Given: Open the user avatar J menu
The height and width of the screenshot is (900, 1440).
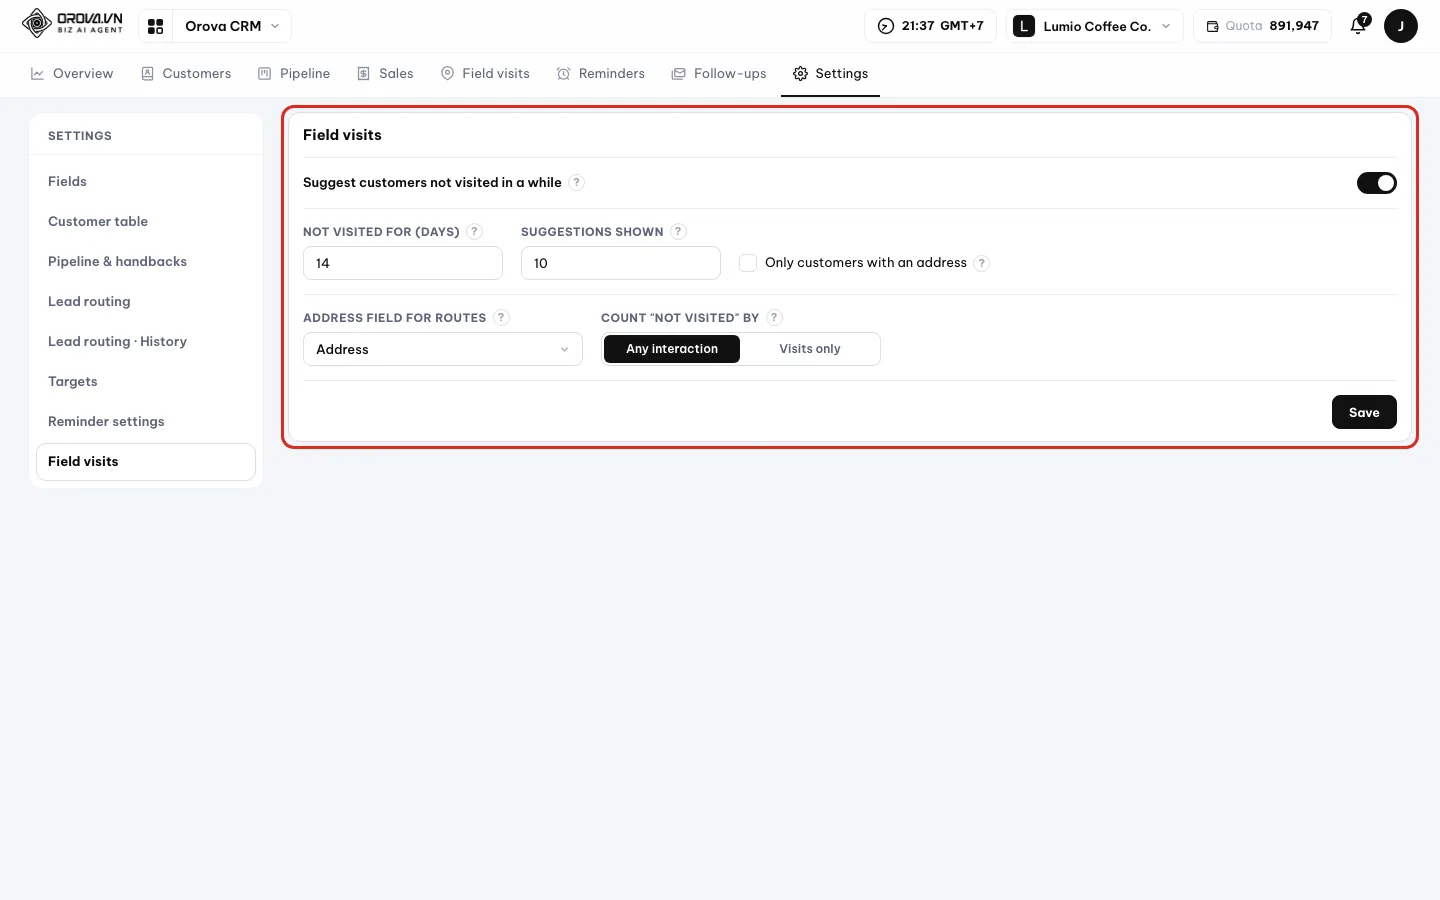Looking at the screenshot, I should (1400, 26).
